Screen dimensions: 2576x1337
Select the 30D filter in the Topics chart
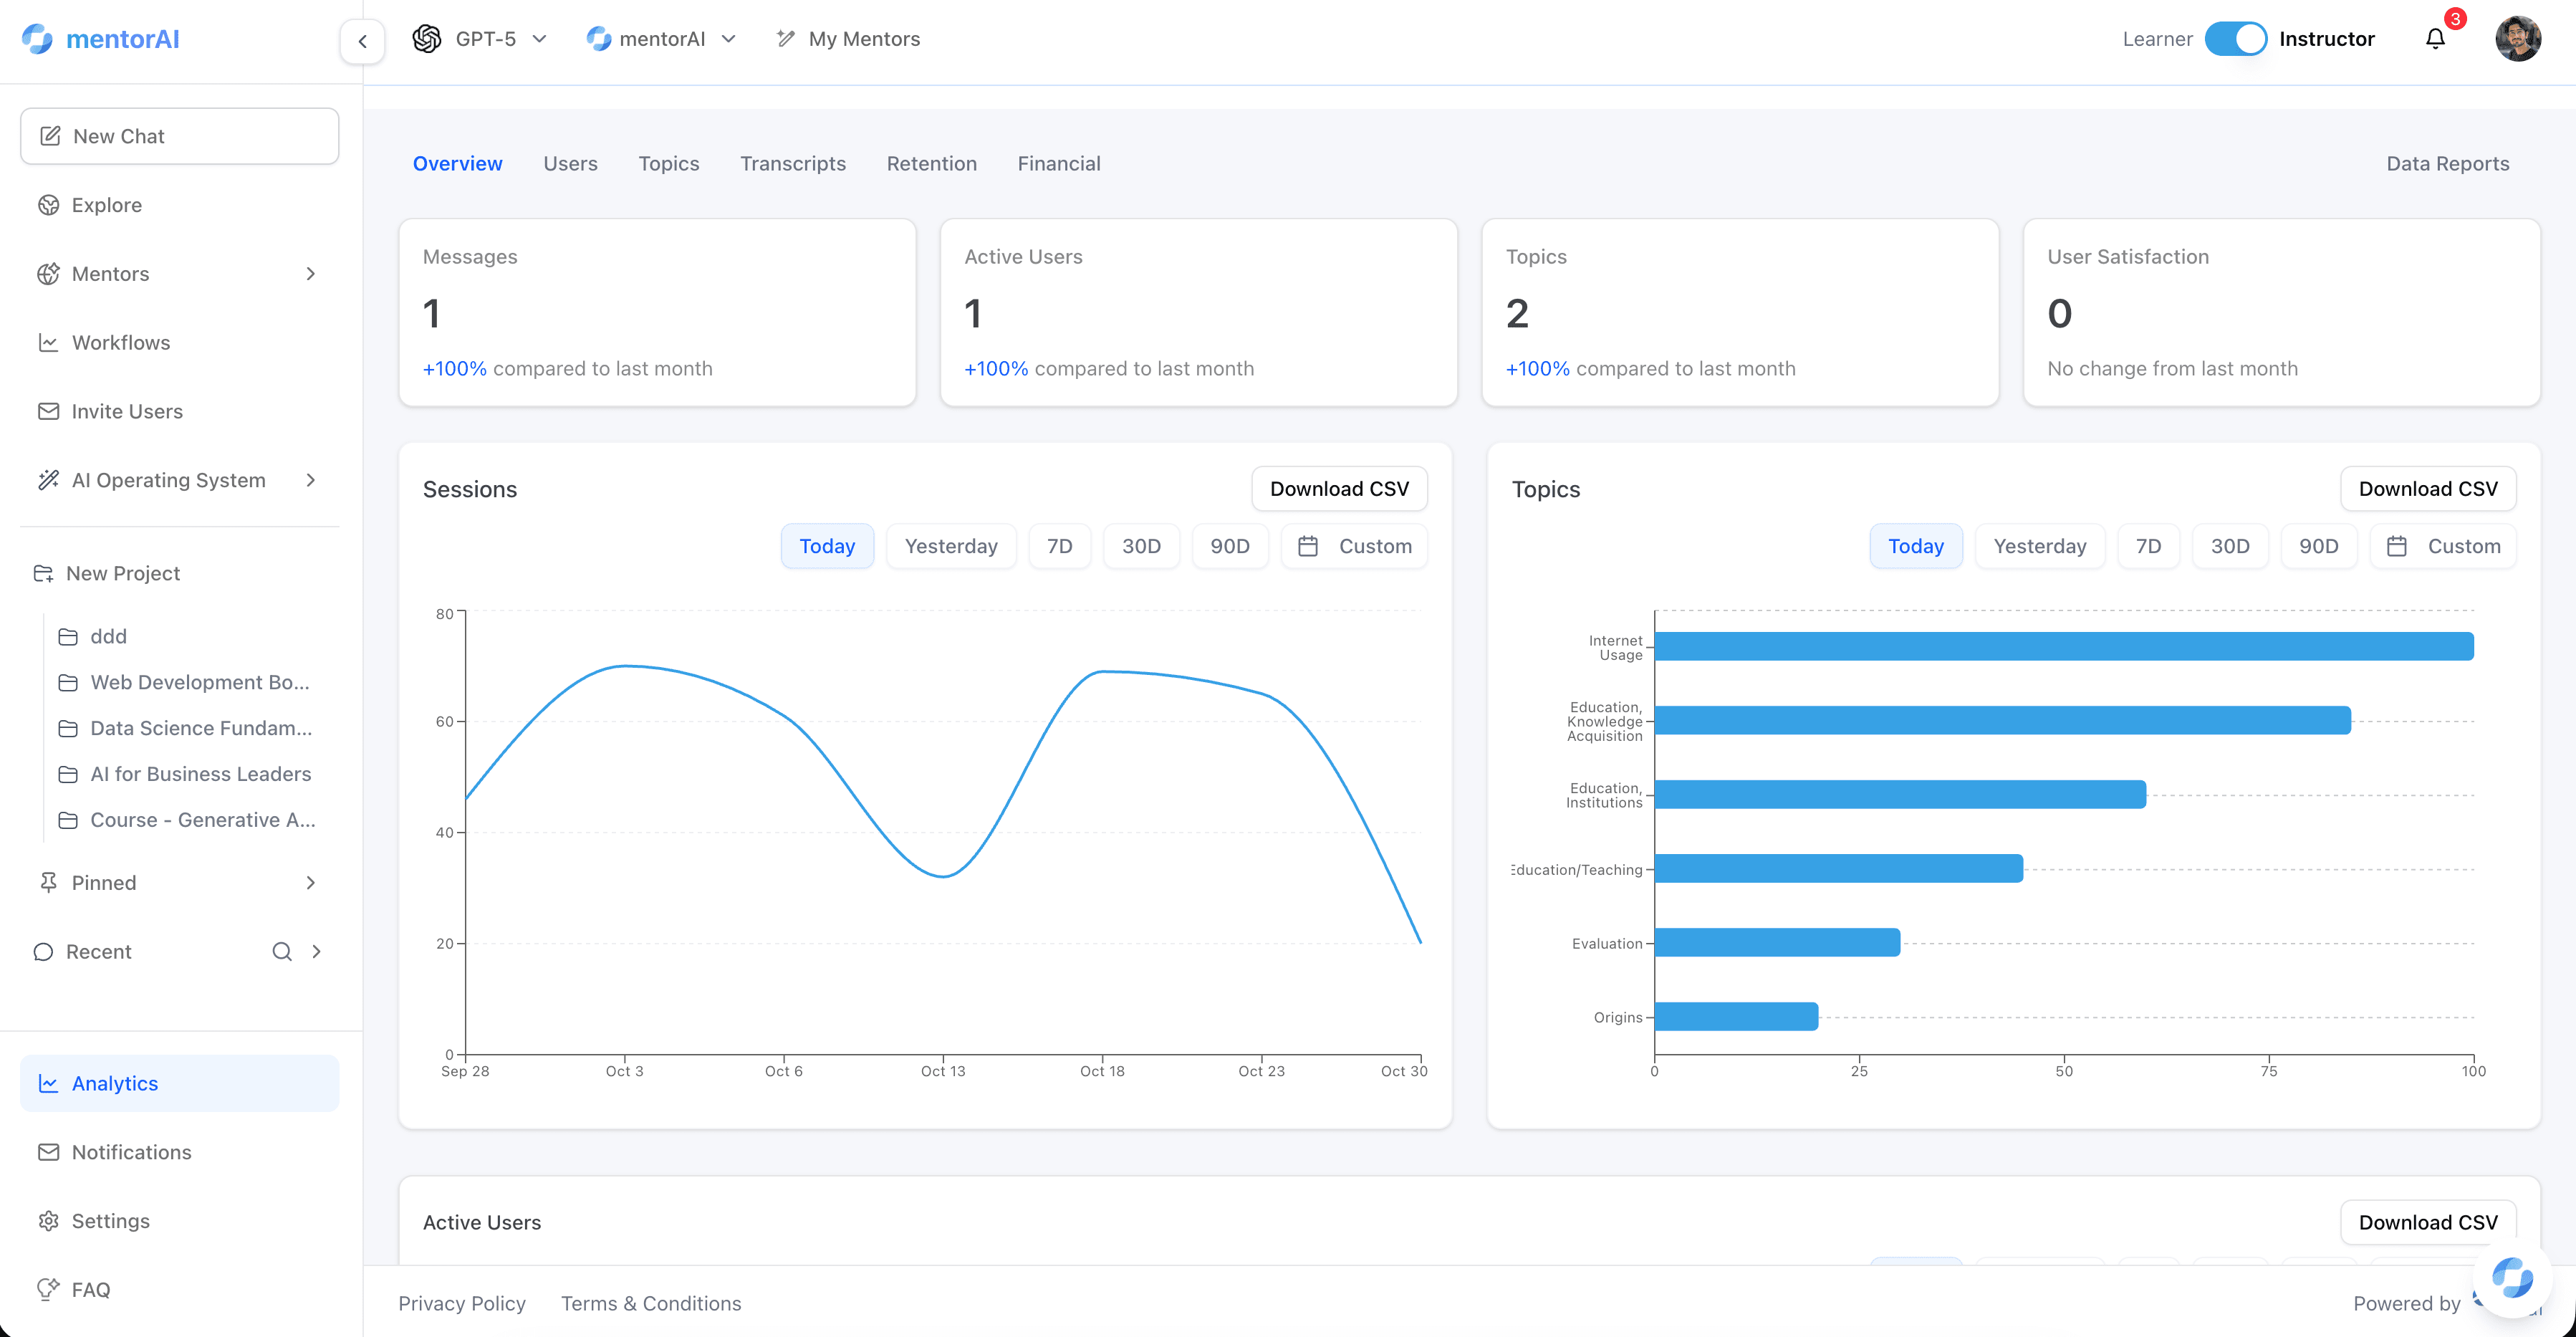tap(2231, 546)
